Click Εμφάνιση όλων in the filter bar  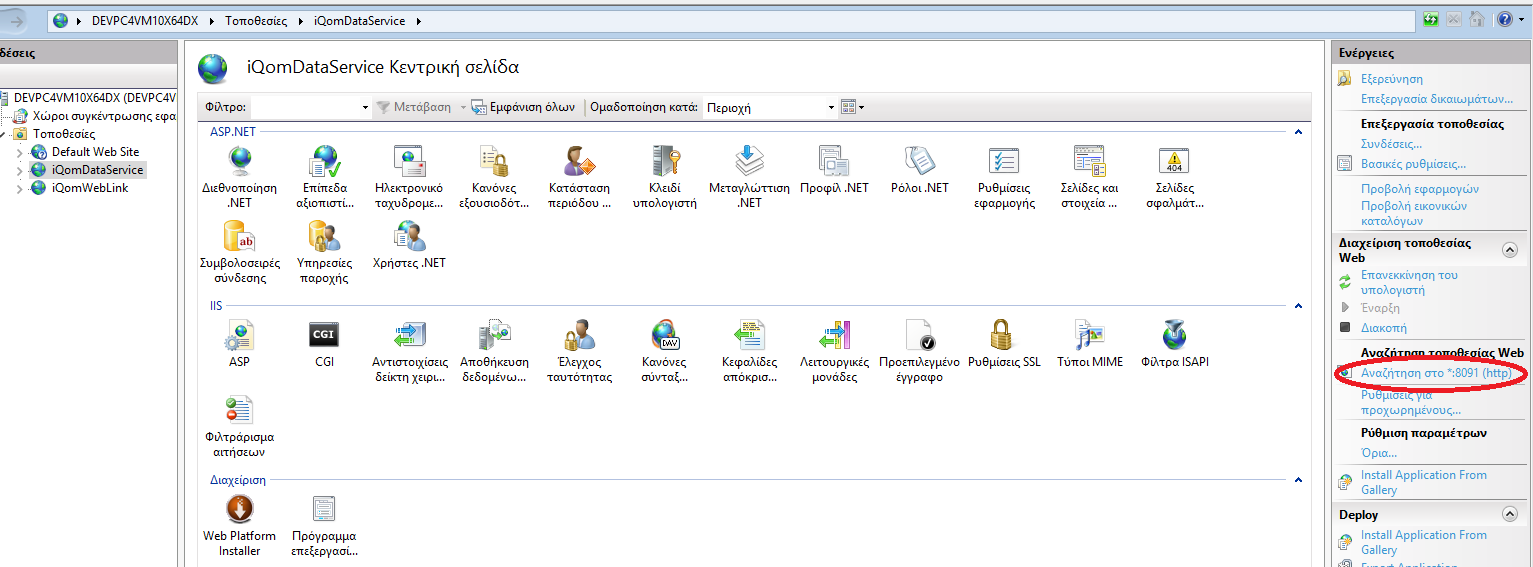[523, 107]
